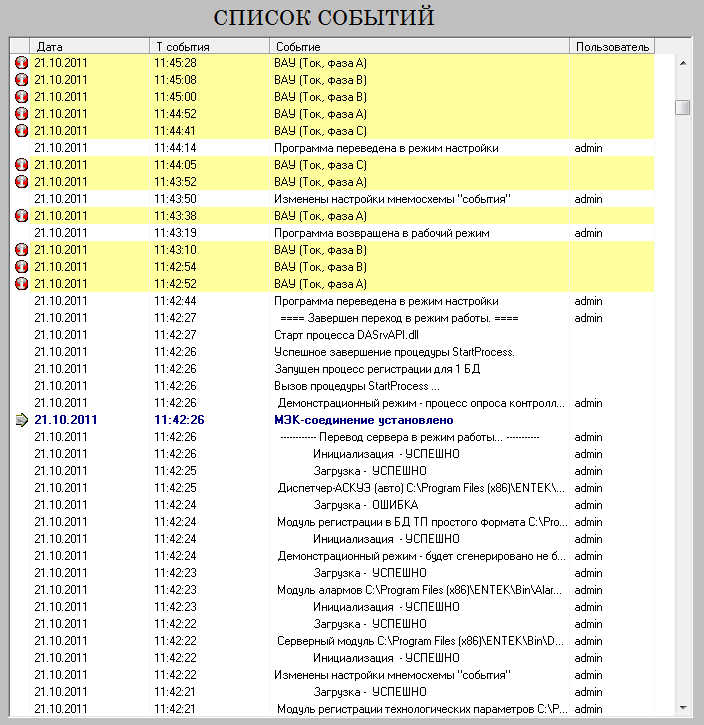Click admin user cell on 11:43:50 row
The image size is (704, 725).
click(x=588, y=199)
